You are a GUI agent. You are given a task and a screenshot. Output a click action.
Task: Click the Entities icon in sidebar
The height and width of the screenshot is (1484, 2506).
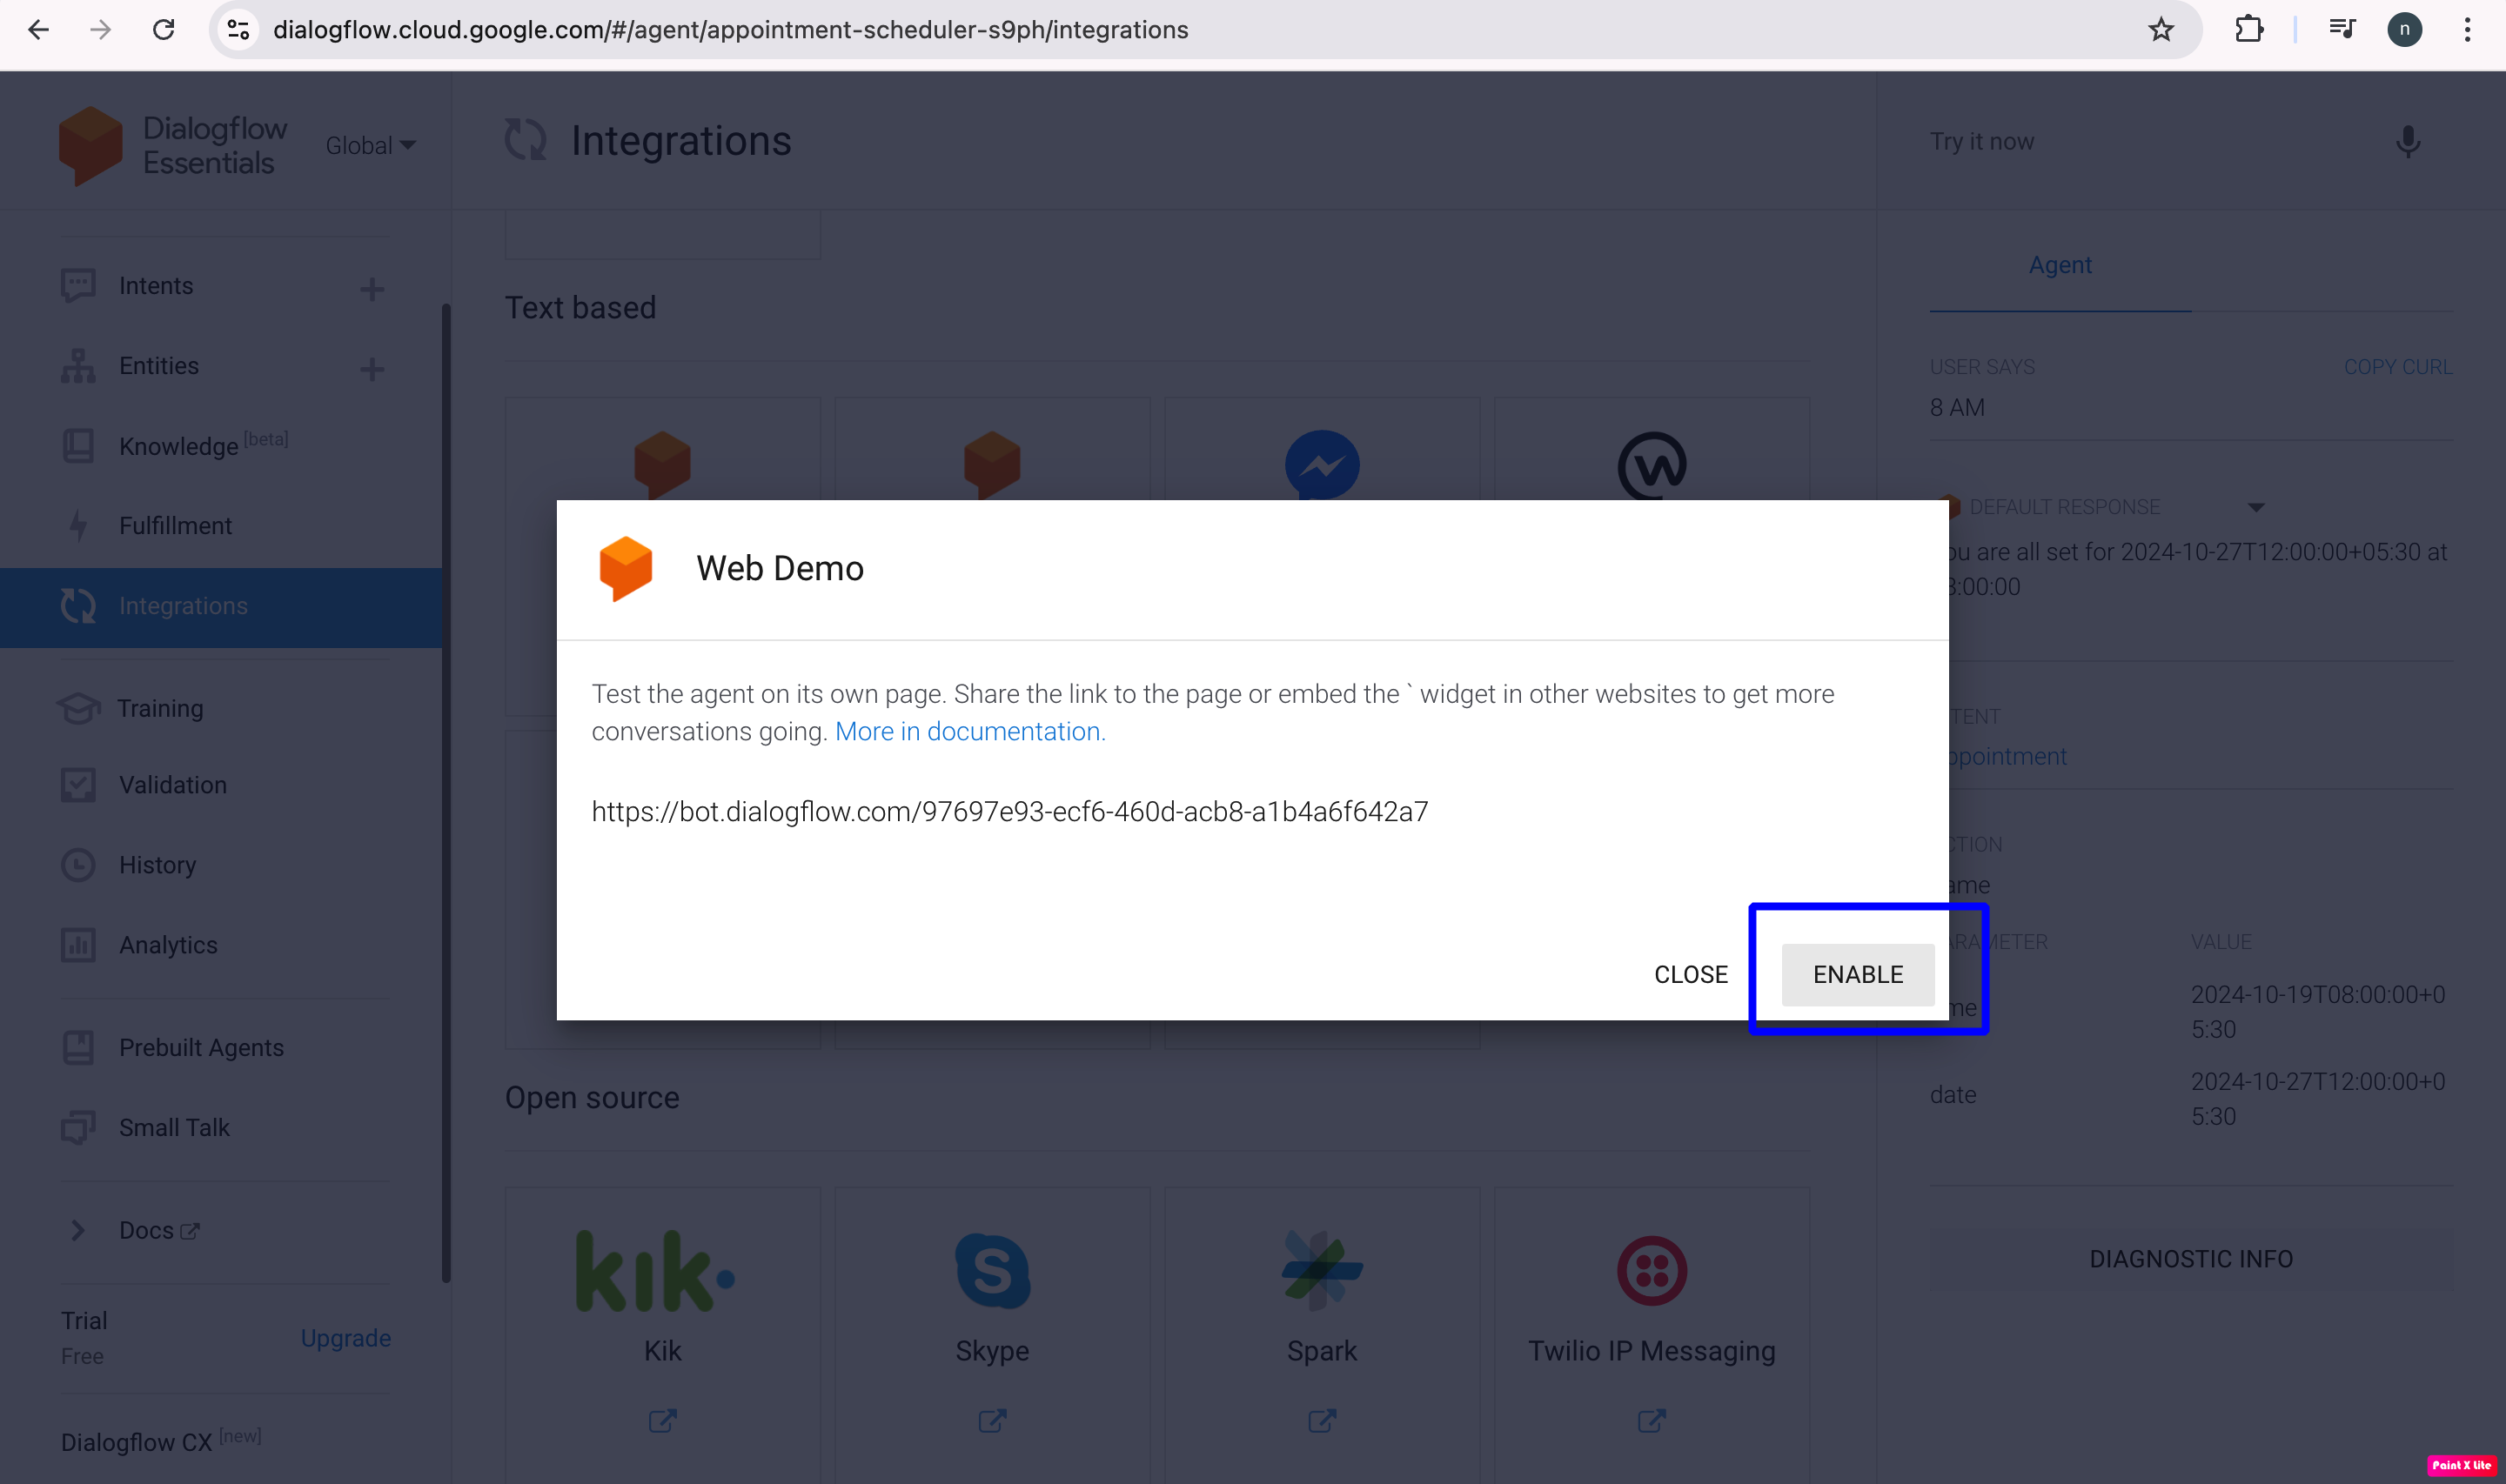point(77,365)
